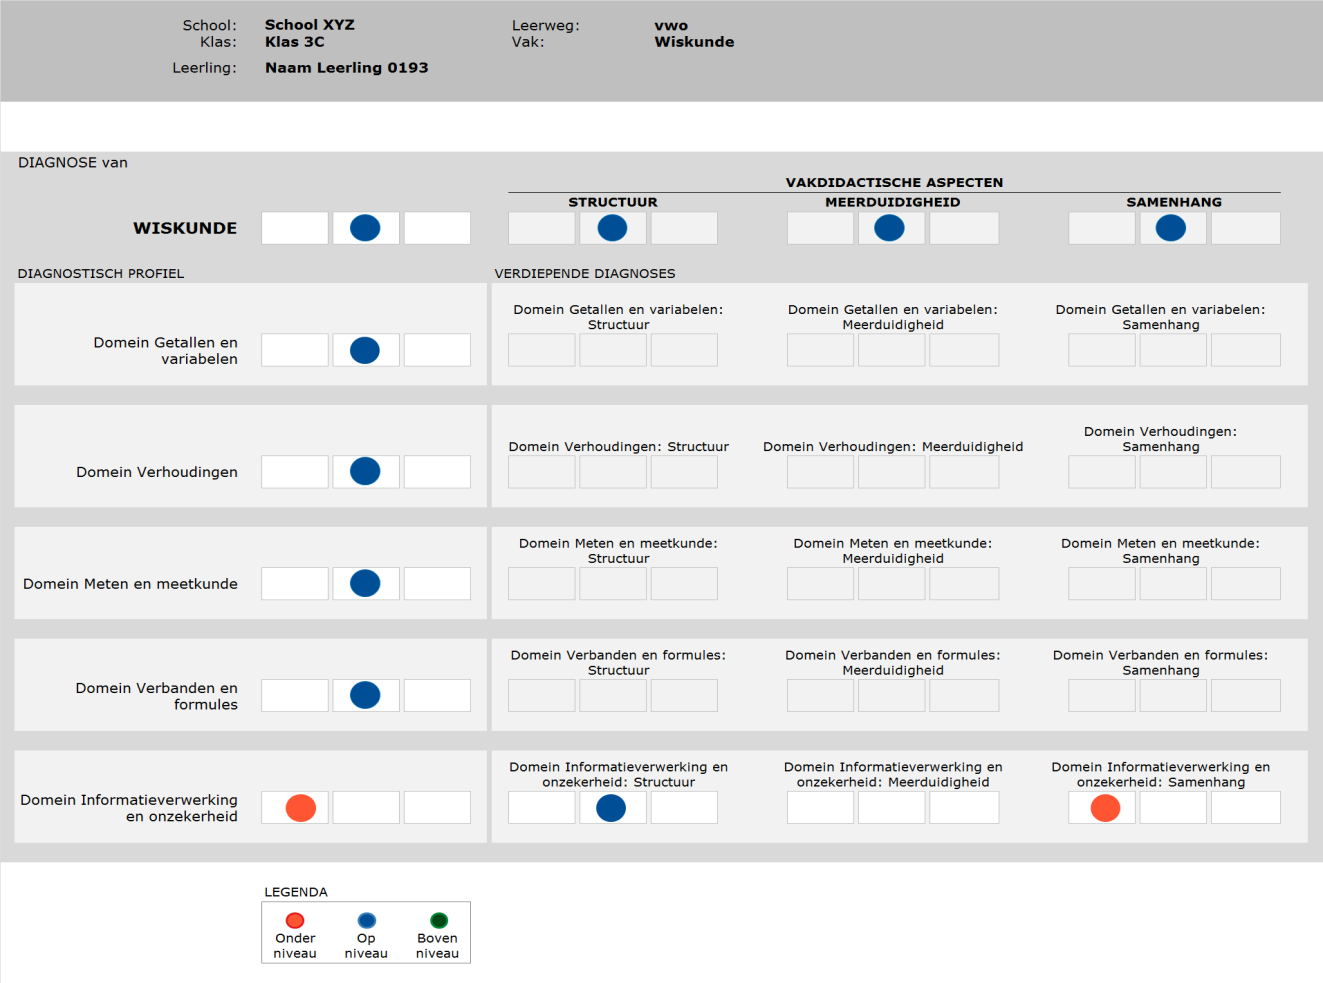Select blue dot in Domein Getallen en variabelen profile row
Viewport: 1323px width, 983px height.
pos(365,350)
